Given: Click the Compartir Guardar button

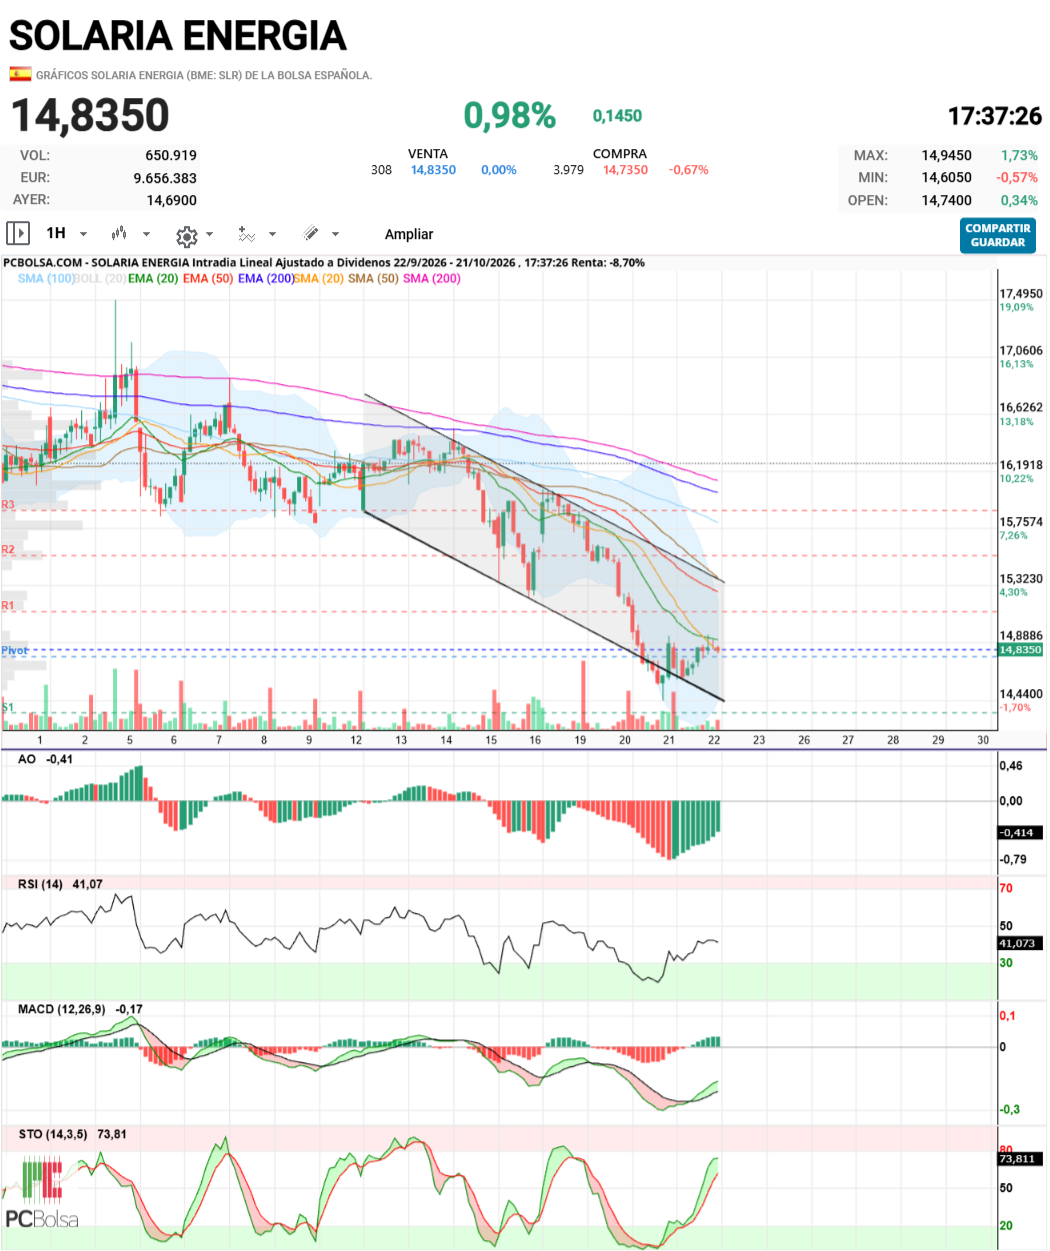Looking at the screenshot, I should tap(998, 235).
